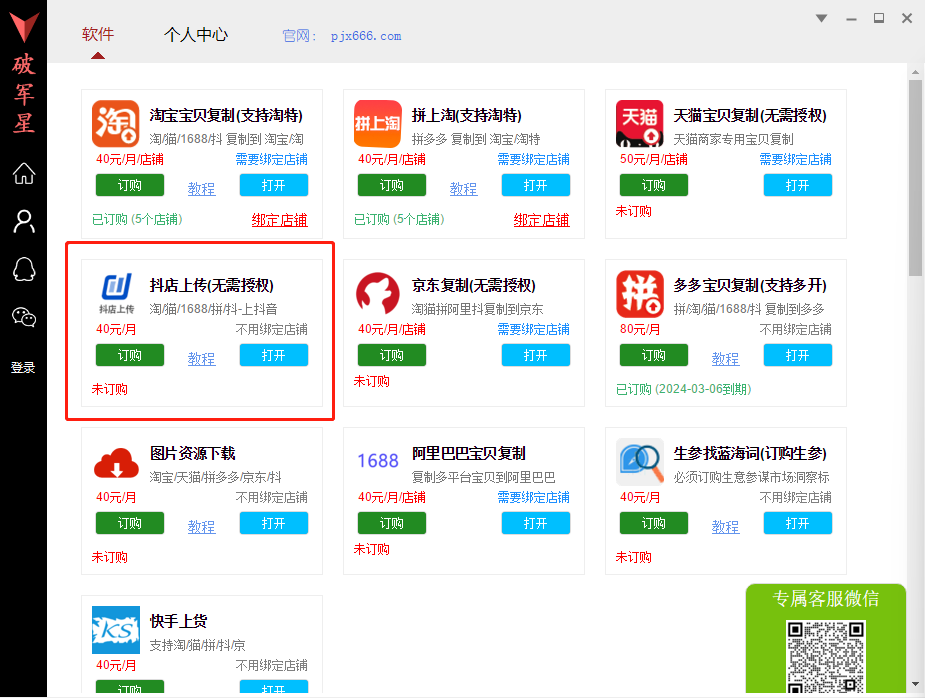Click the 快手上货 title text

[179, 621]
